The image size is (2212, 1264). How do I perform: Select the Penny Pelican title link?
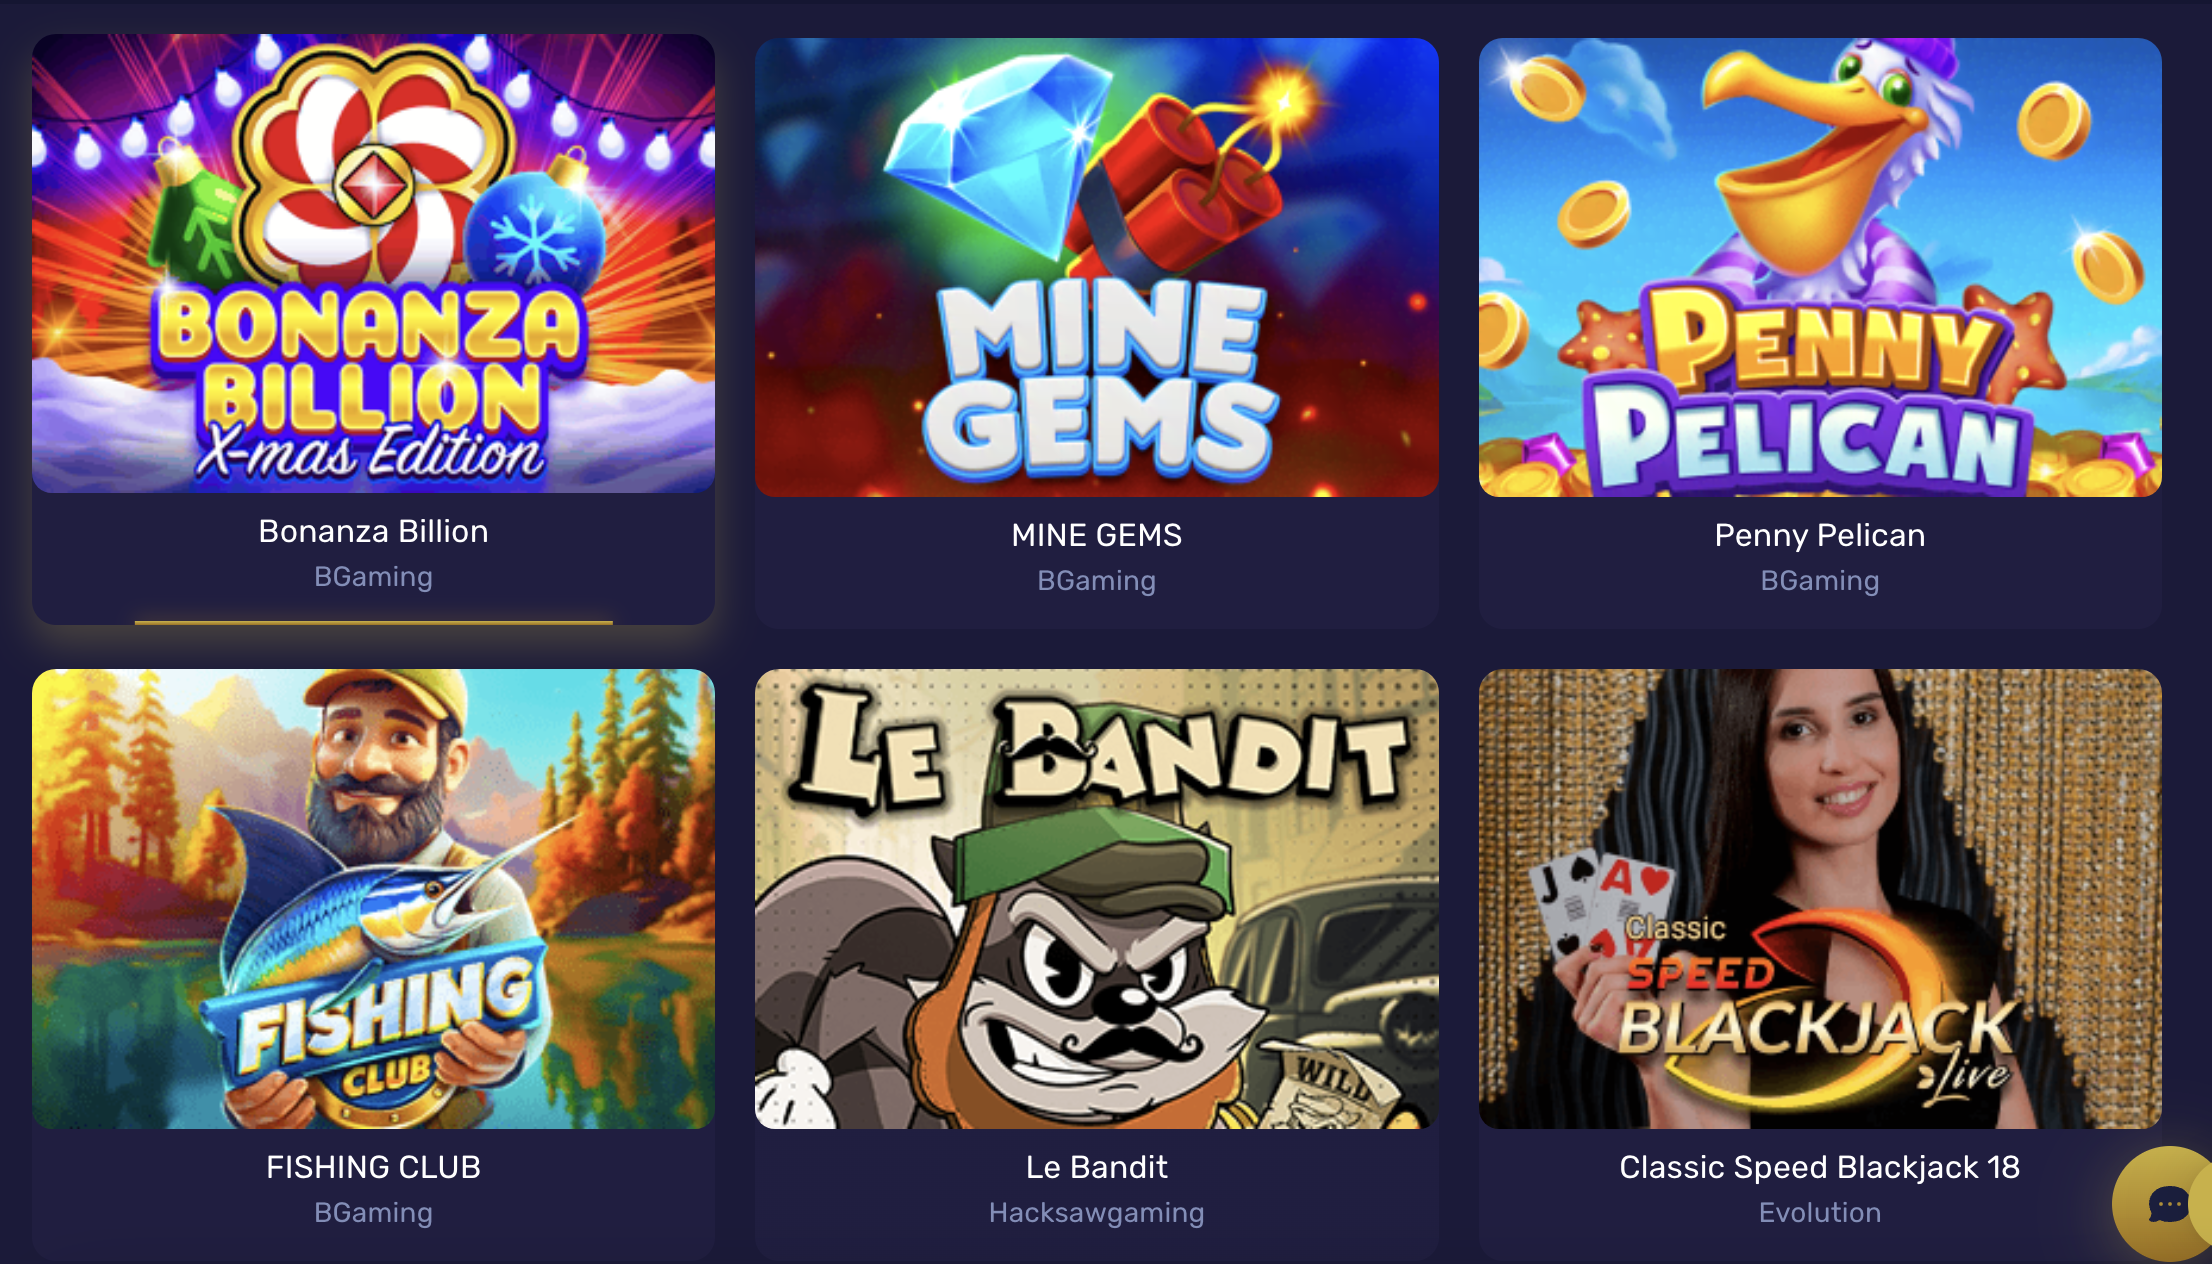1820,535
